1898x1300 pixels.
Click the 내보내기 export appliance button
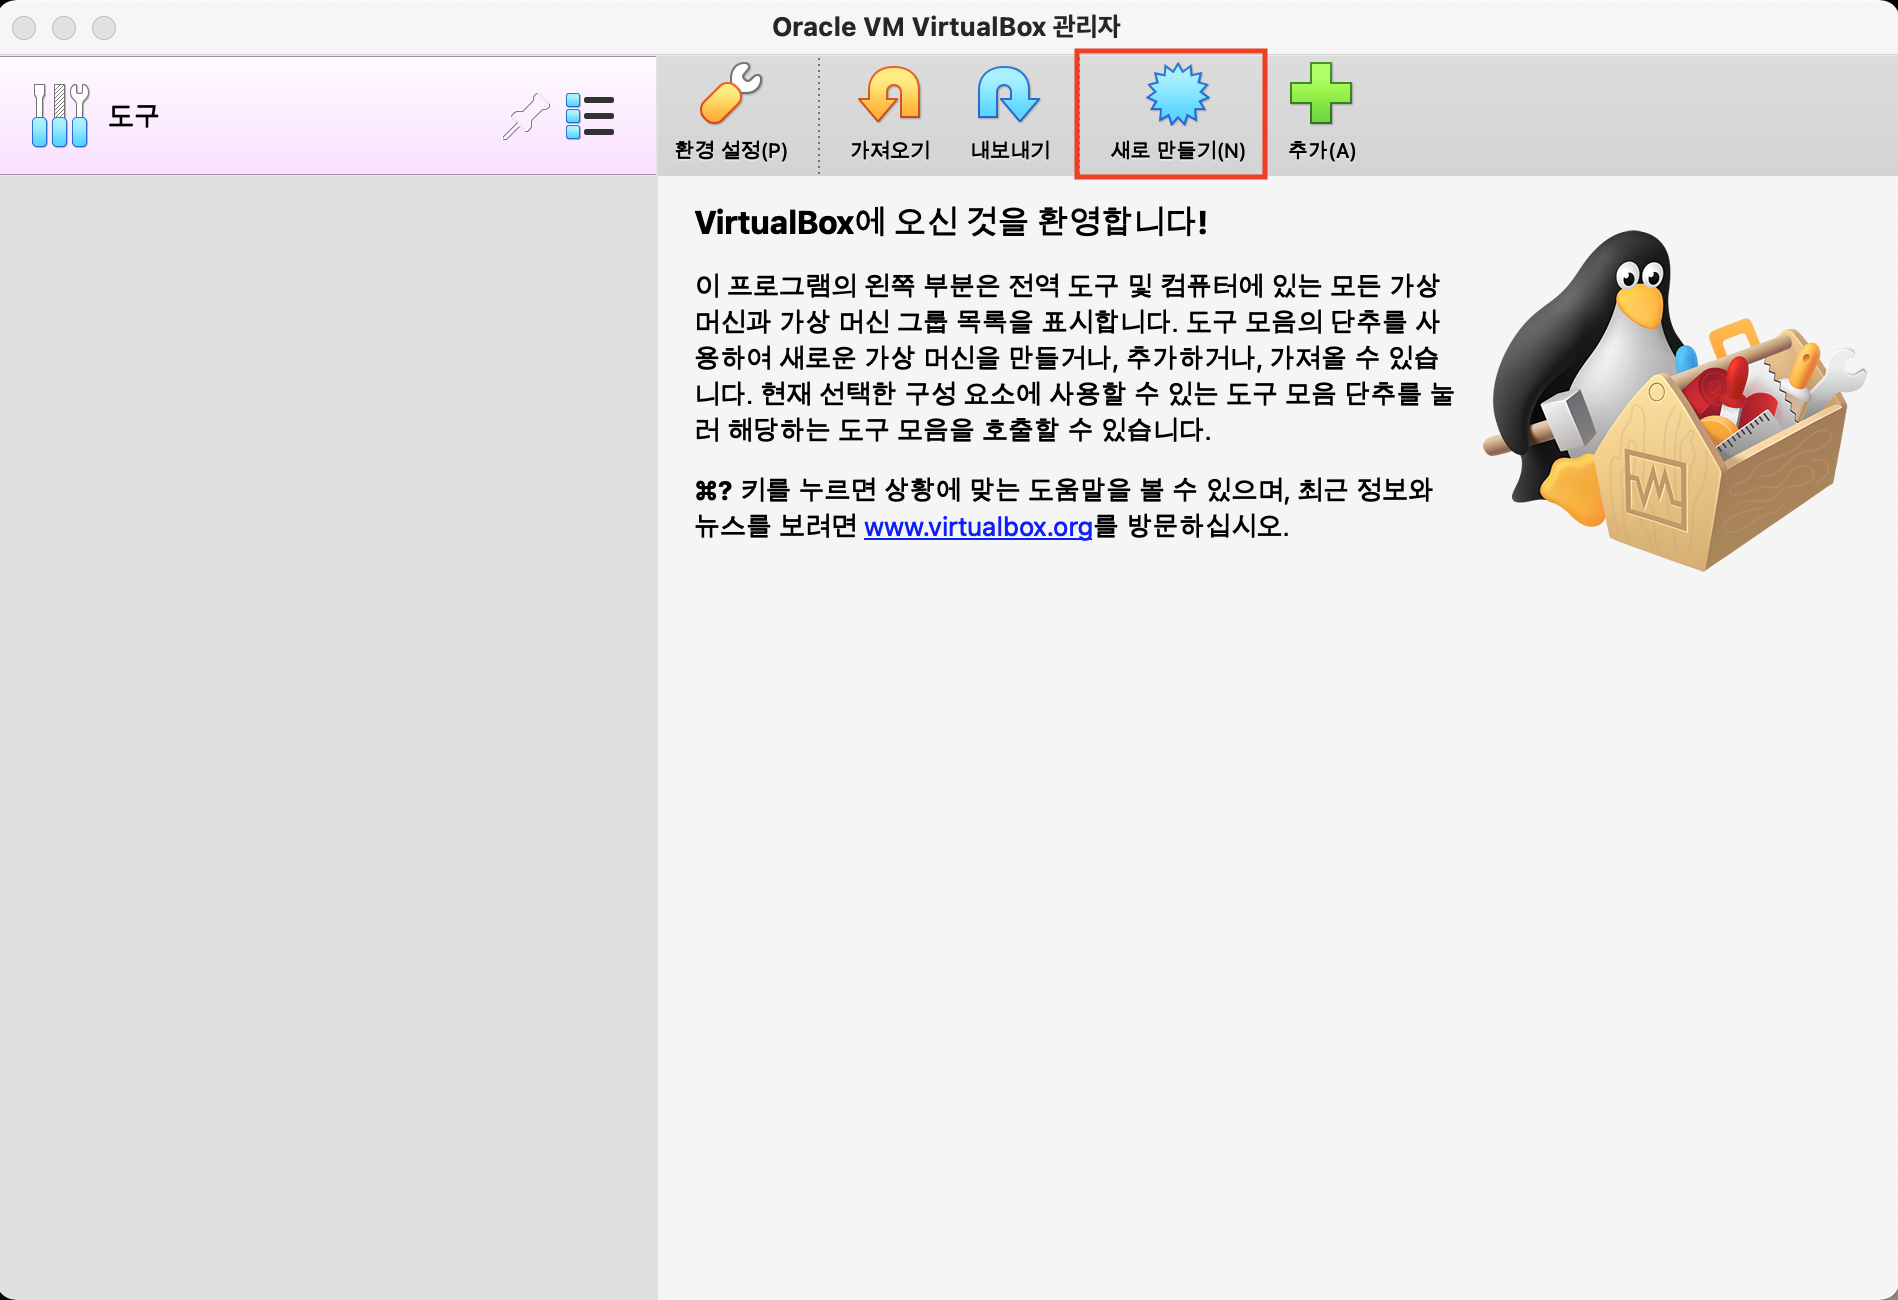click(x=1010, y=113)
